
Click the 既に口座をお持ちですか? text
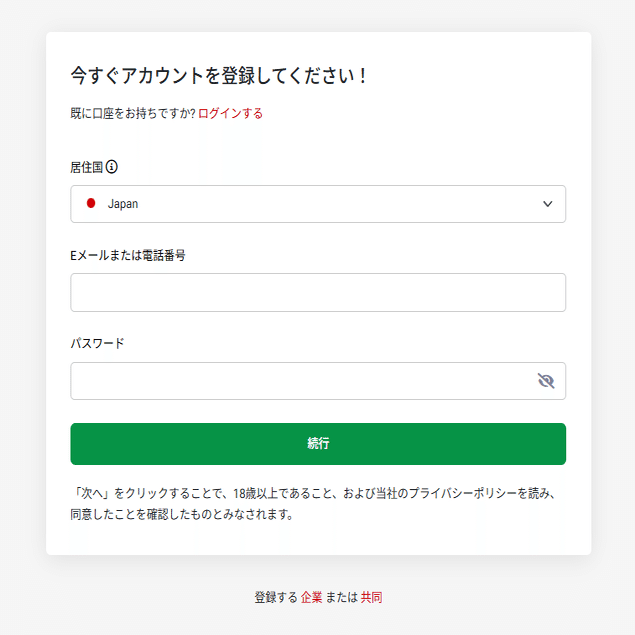133,114
